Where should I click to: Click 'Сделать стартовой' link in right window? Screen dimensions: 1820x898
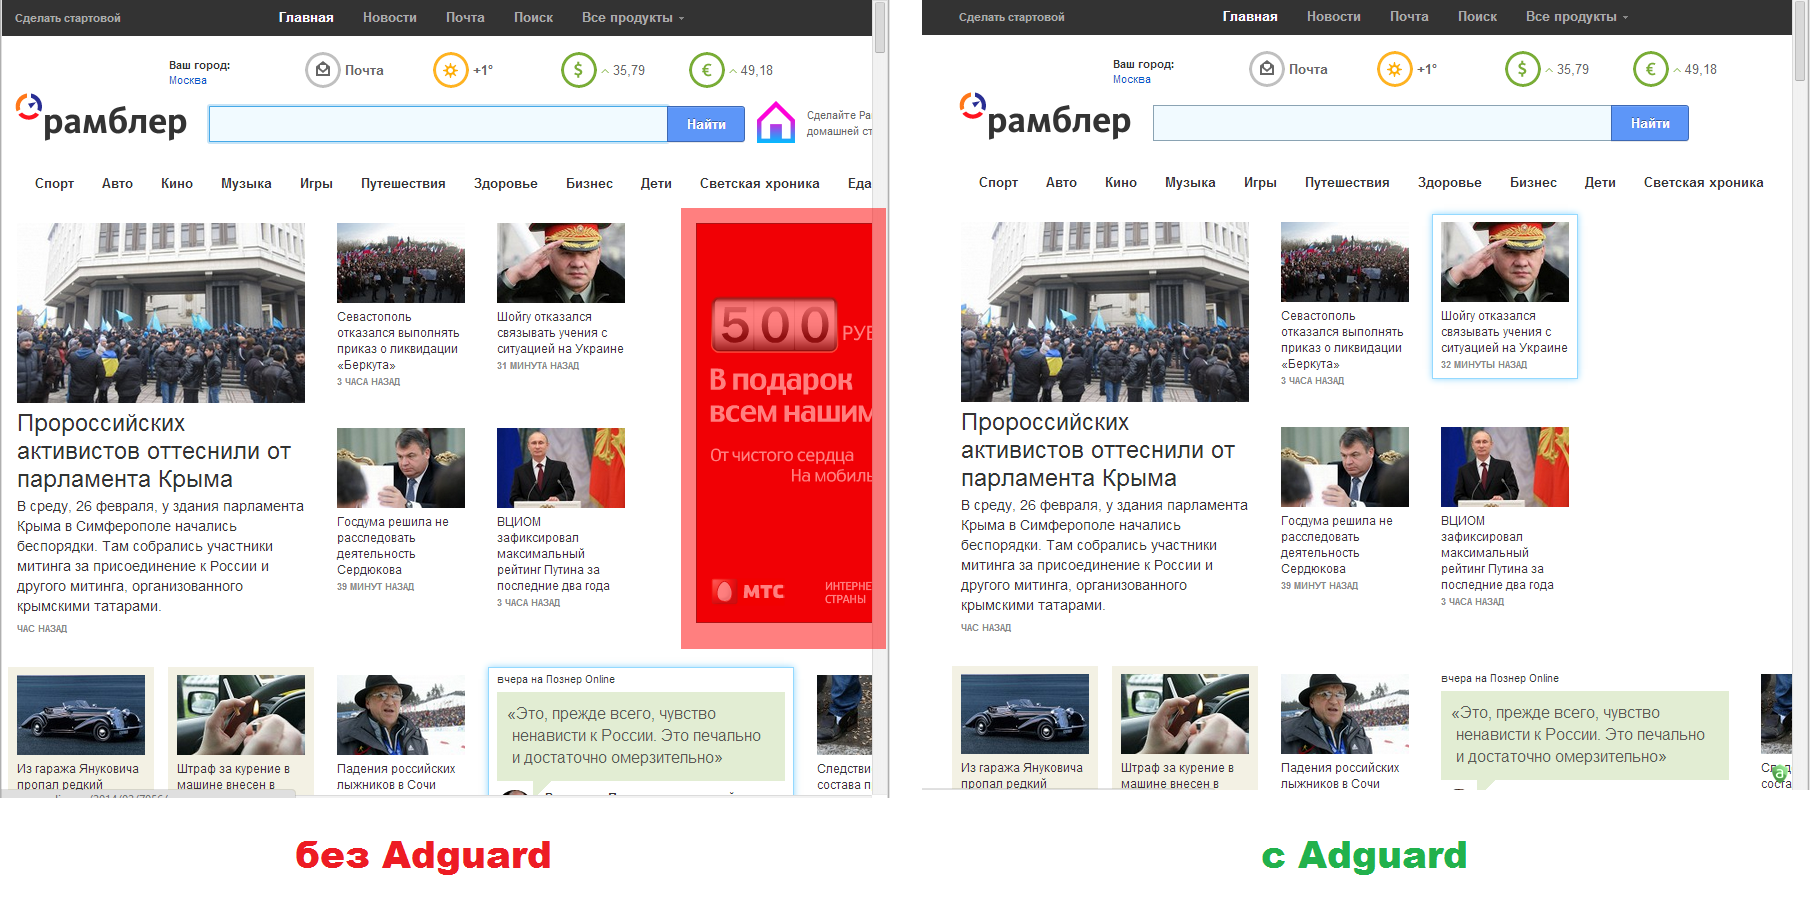click(x=1012, y=17)
